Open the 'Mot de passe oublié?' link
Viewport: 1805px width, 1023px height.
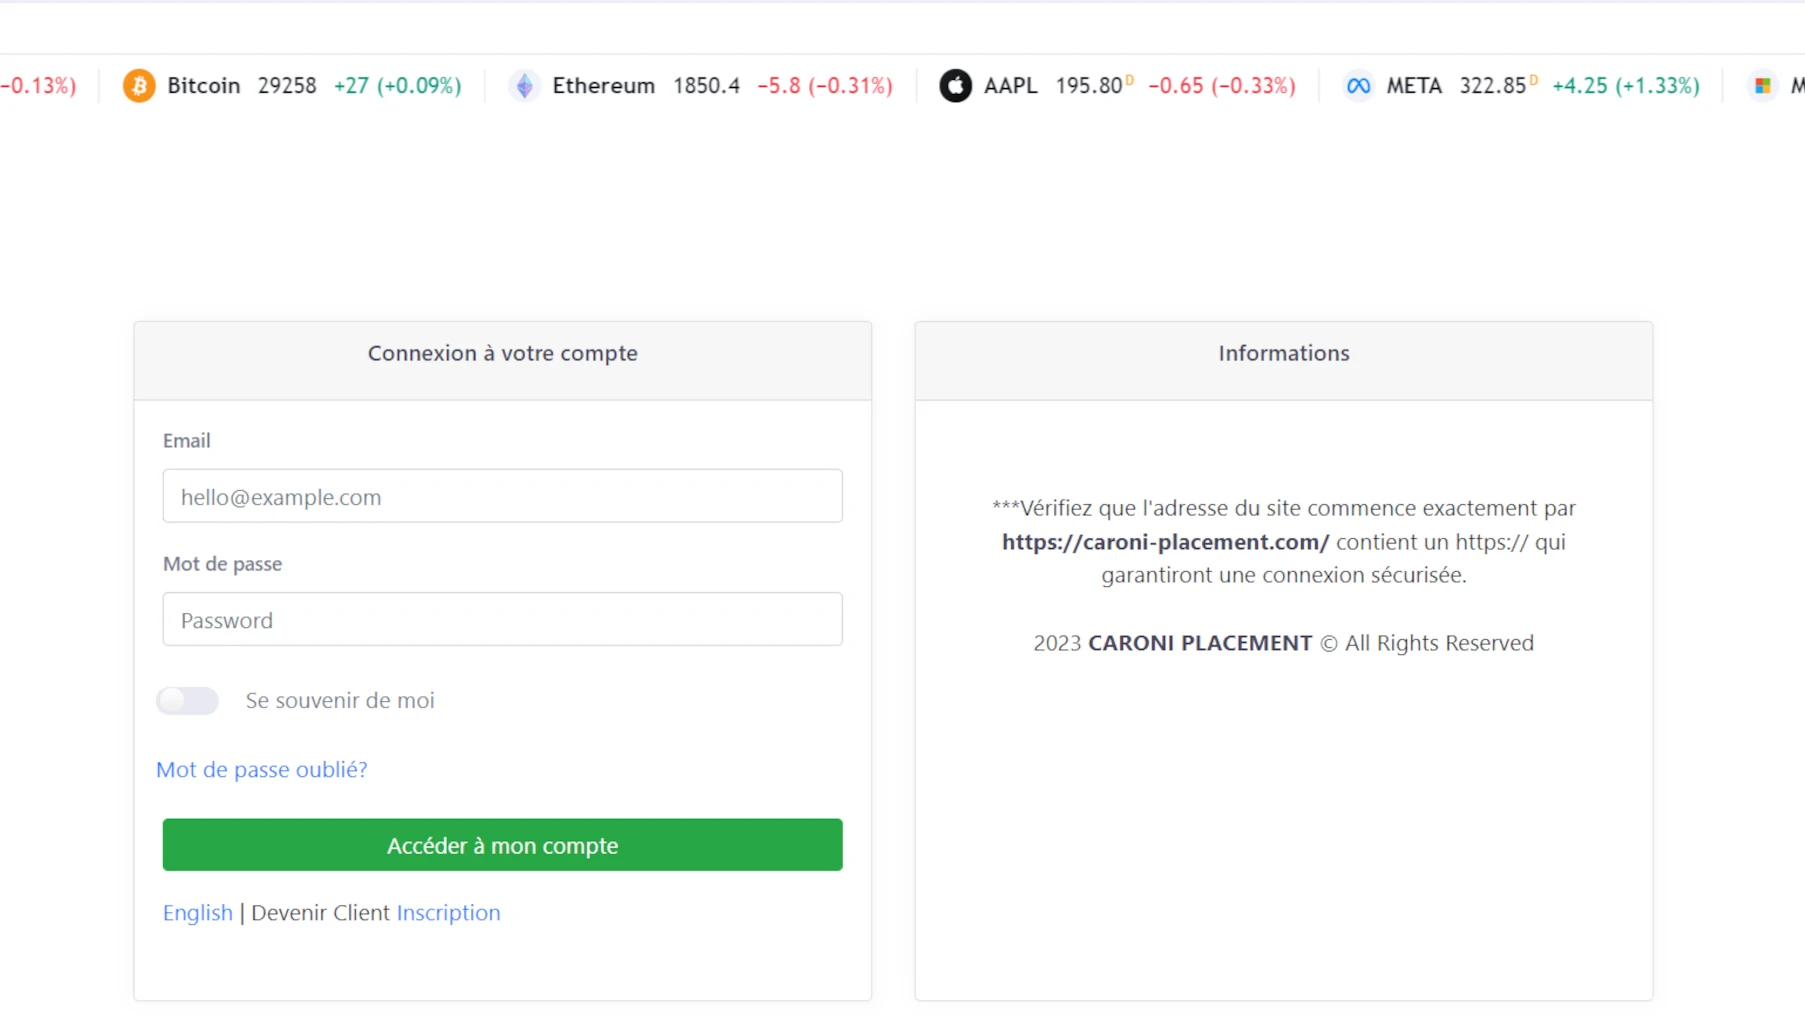pyautogui.click(x=262, y=769)
